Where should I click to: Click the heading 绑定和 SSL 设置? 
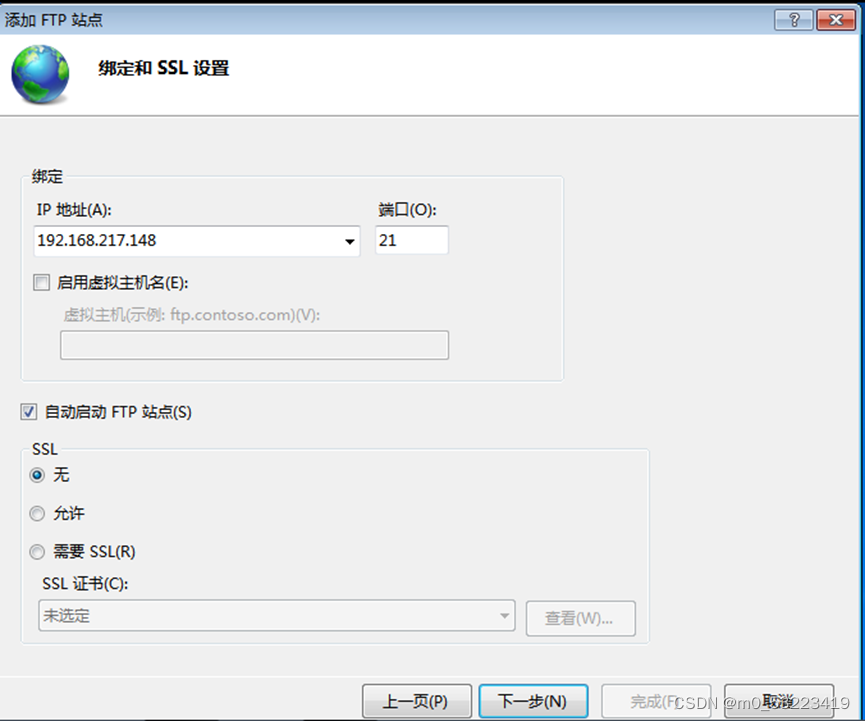[163, 68]
